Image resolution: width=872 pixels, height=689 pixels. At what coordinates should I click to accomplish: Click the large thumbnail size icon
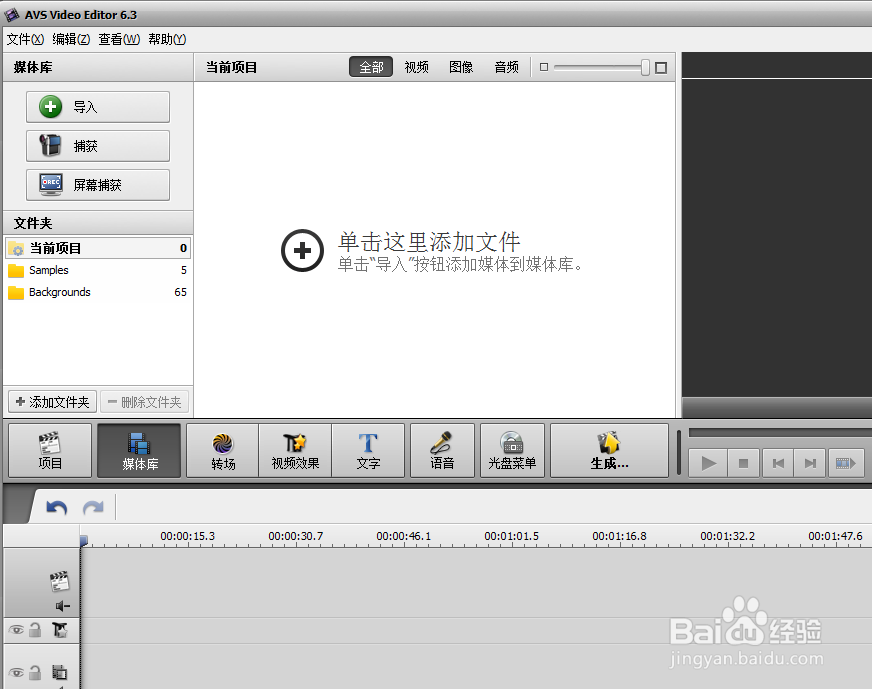tap(661, 68)
